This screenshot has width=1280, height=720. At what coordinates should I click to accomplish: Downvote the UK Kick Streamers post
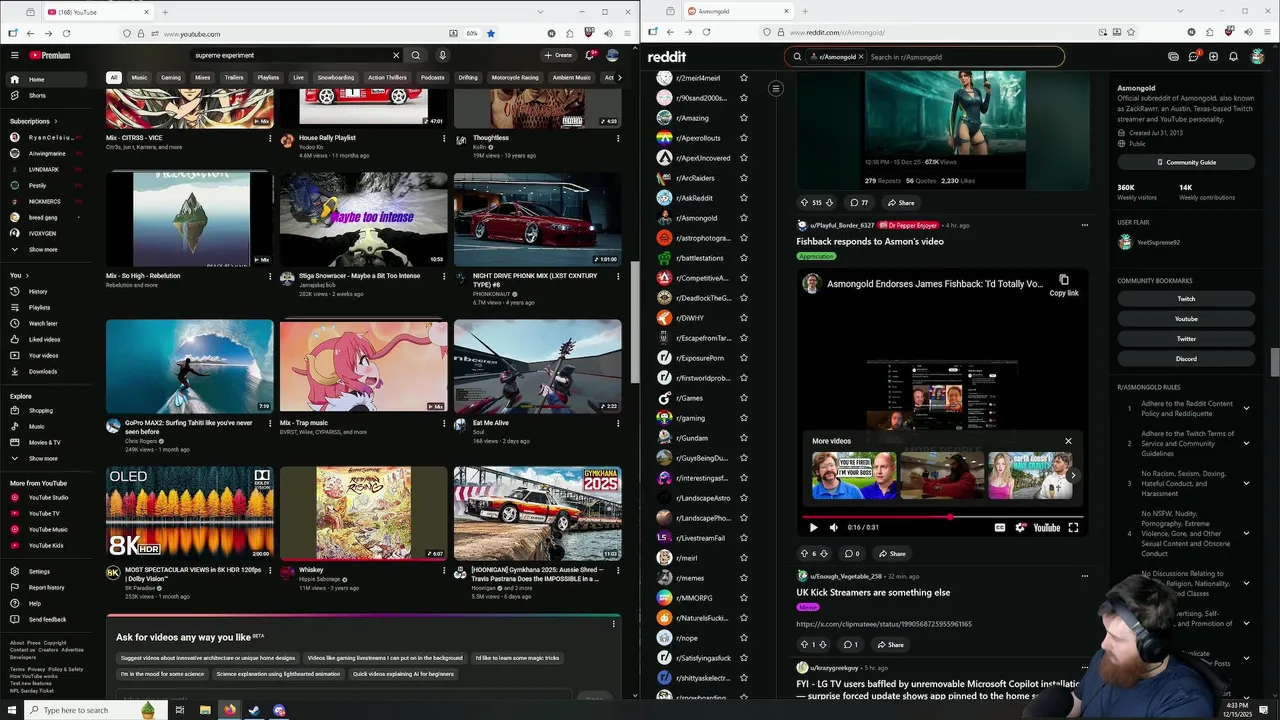[823, 644]
